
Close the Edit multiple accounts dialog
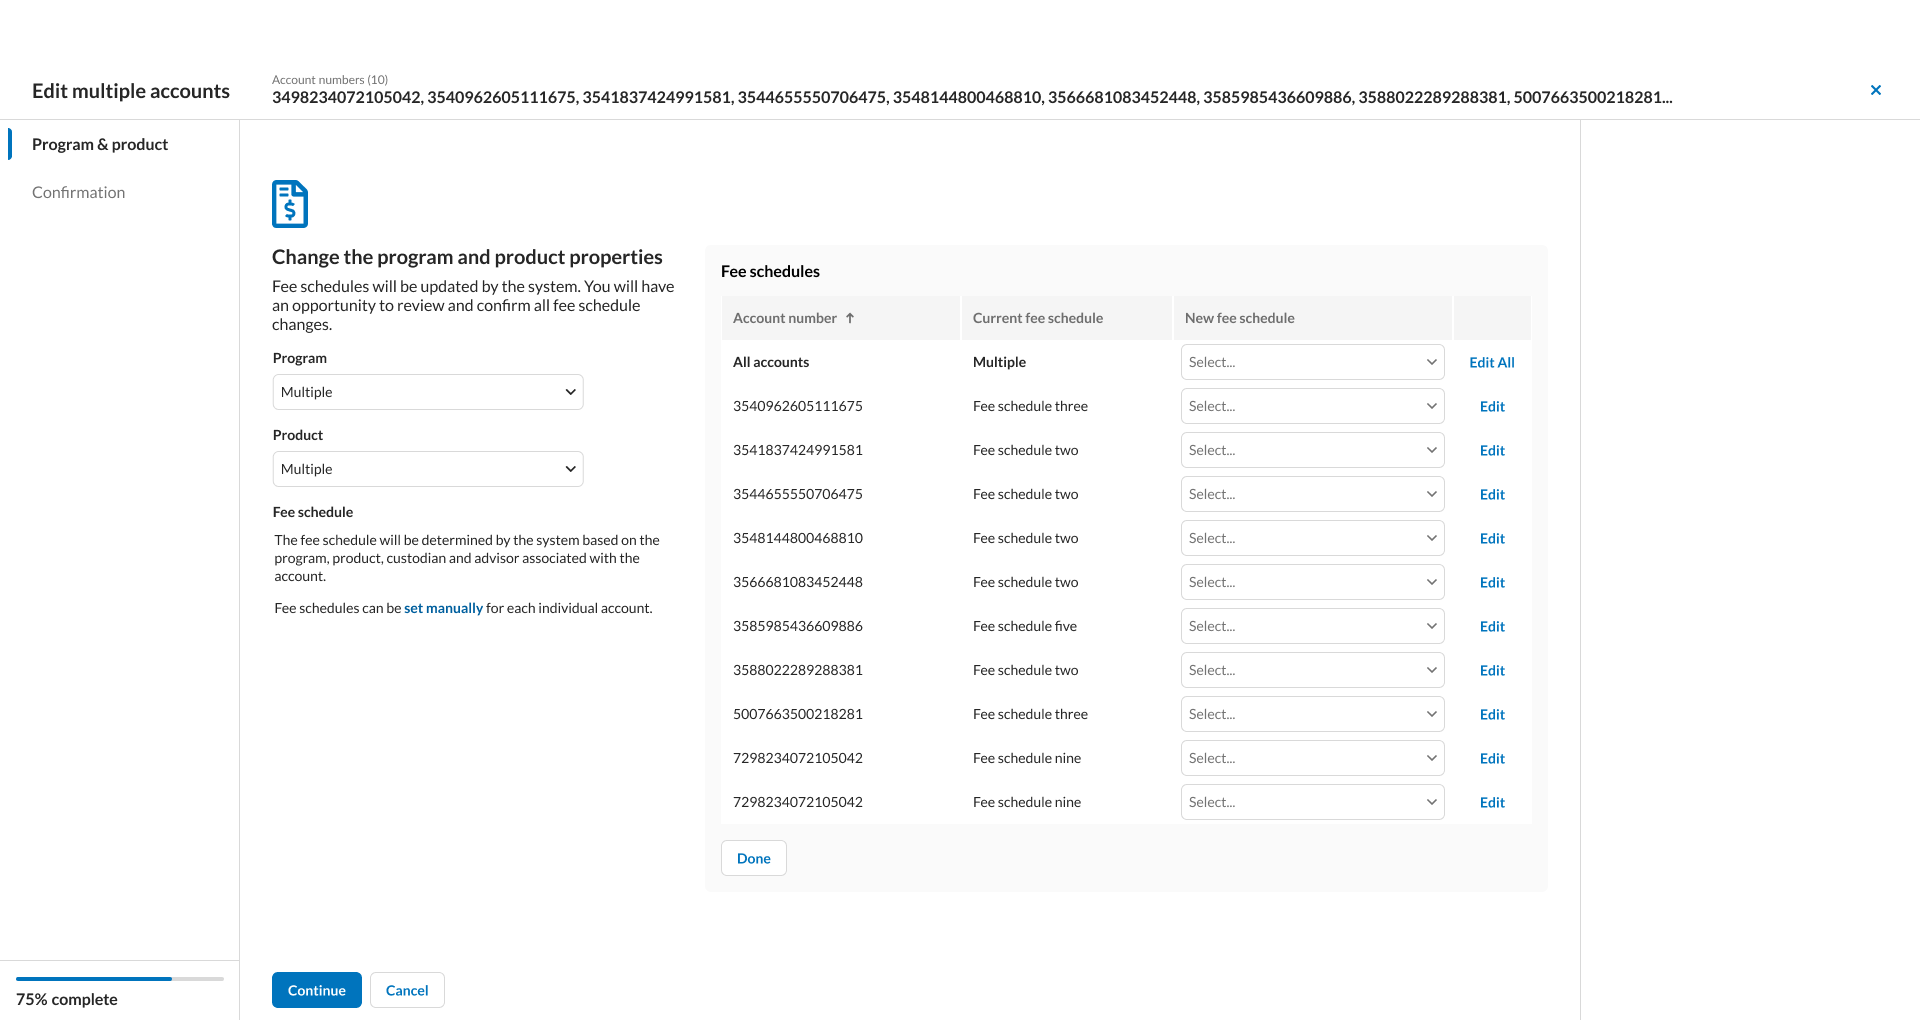(x=1875, y=90)
